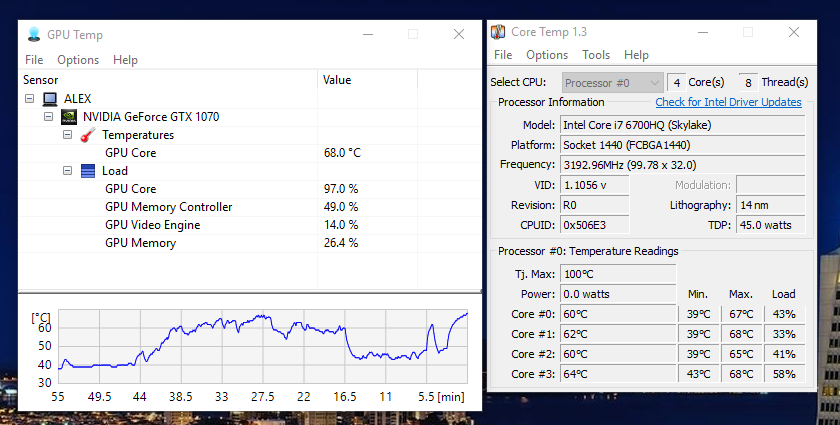Click the Sensor column header
This screenshot has width=840, height=425.
pyautogui.click(x=168, y=80)
